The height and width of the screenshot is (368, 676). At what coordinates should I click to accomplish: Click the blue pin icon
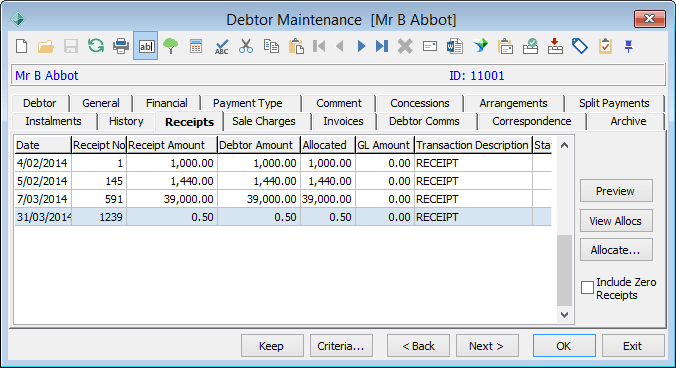pyautogui.click(x=629, y=46)
